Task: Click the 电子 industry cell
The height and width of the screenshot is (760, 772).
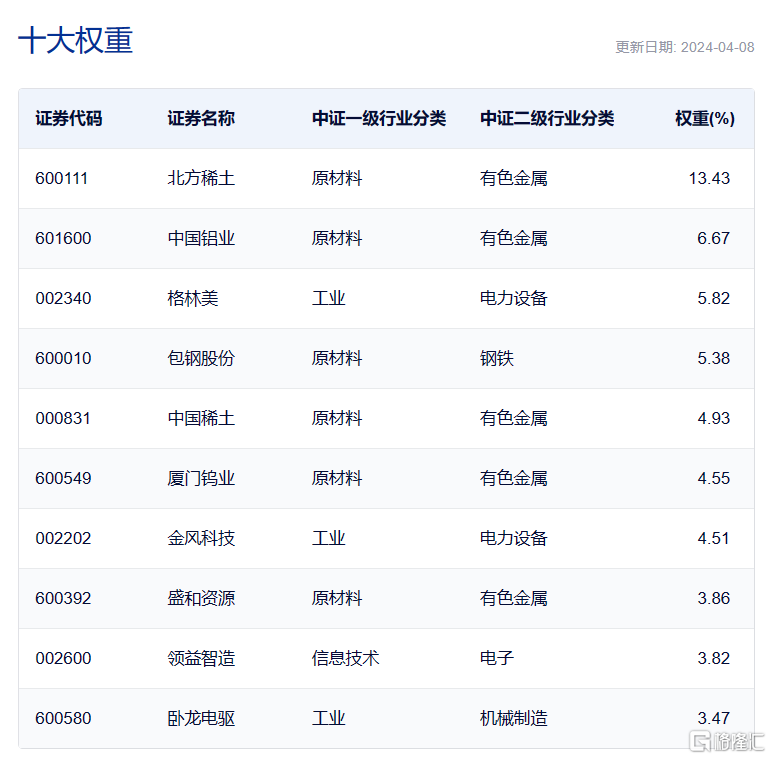Action: point(497,659)
